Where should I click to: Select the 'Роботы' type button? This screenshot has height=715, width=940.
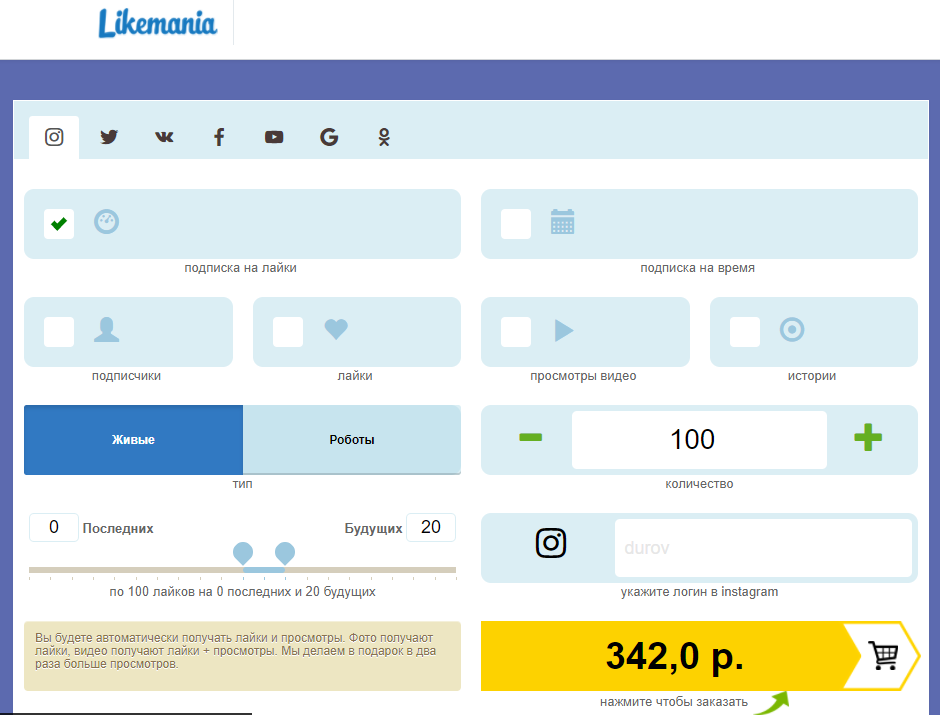pyautogui.click(x=352, y=440)
